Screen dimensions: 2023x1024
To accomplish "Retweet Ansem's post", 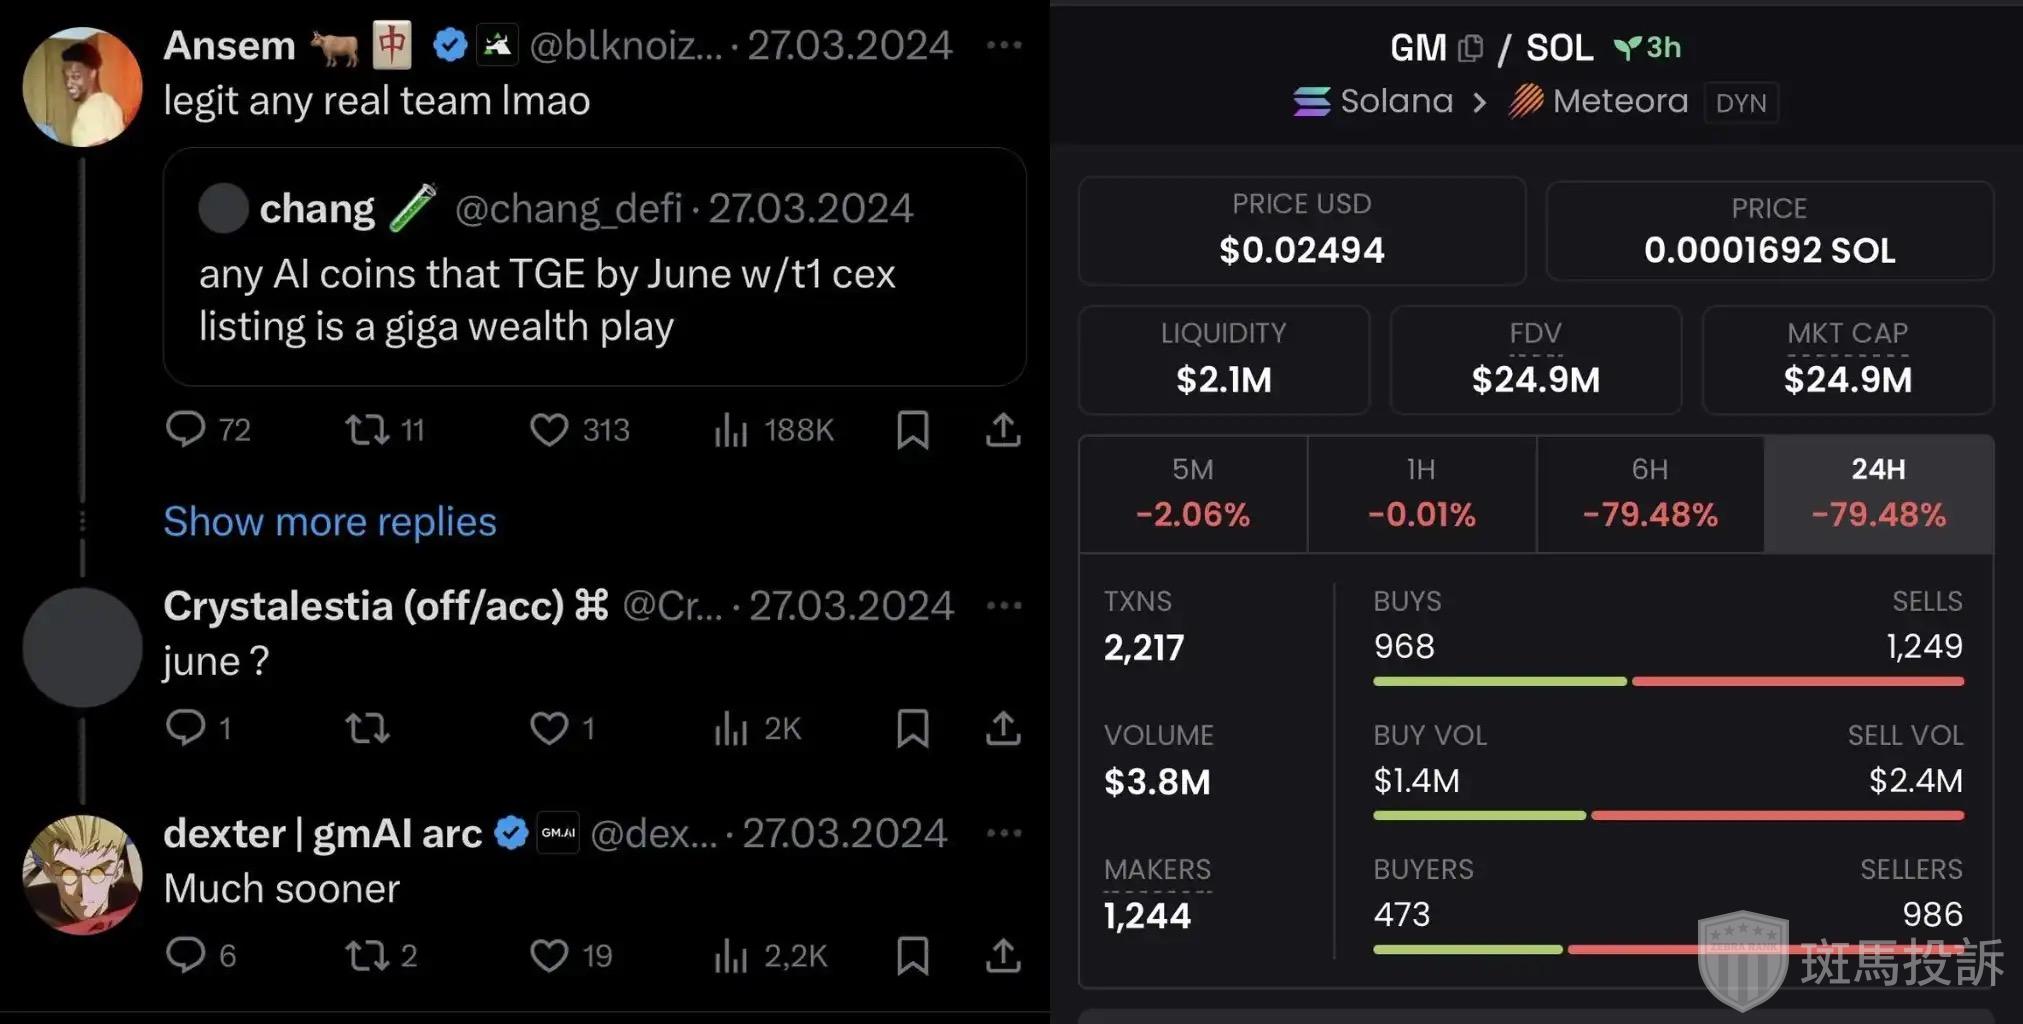I will click(367, 430).
